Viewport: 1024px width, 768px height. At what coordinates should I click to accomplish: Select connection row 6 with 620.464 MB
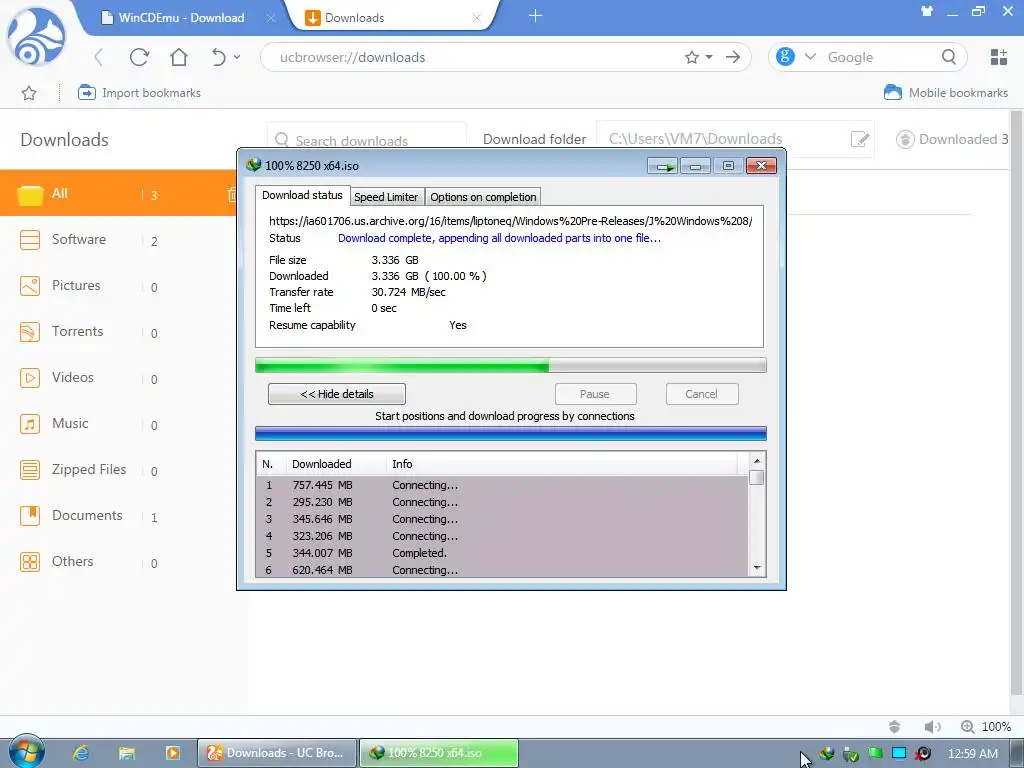tap(502, 570)
